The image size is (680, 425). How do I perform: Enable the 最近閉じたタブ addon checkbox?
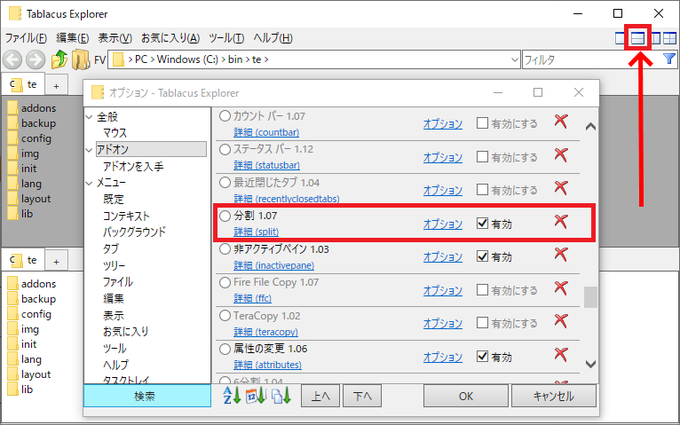point(482,190)
